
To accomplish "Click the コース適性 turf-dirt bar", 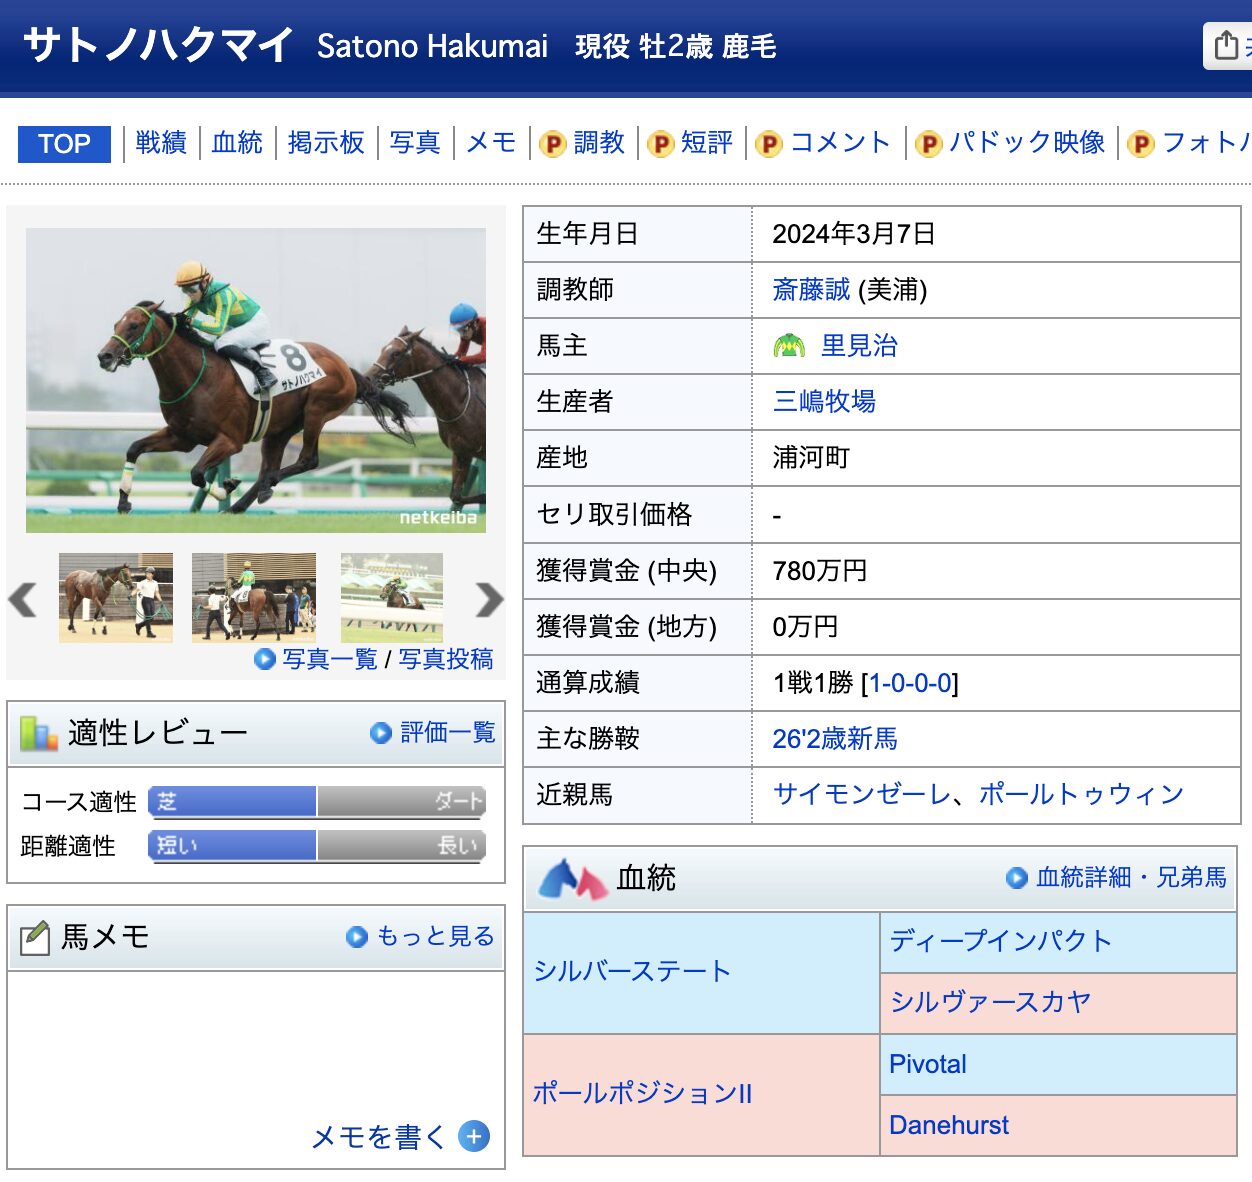I will tap(317, 801).
